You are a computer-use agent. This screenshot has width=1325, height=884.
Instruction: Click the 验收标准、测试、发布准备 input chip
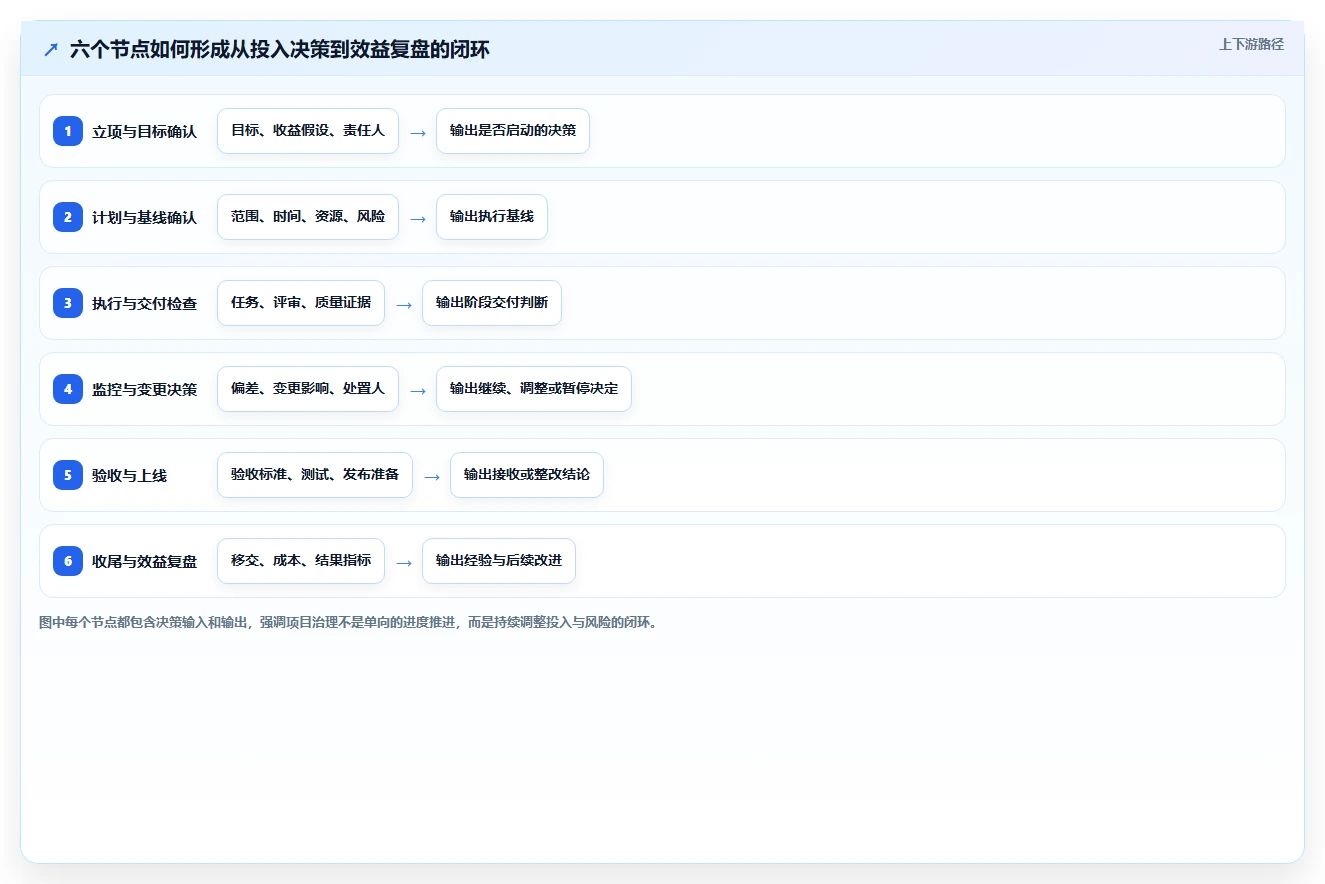coord(315,475)
